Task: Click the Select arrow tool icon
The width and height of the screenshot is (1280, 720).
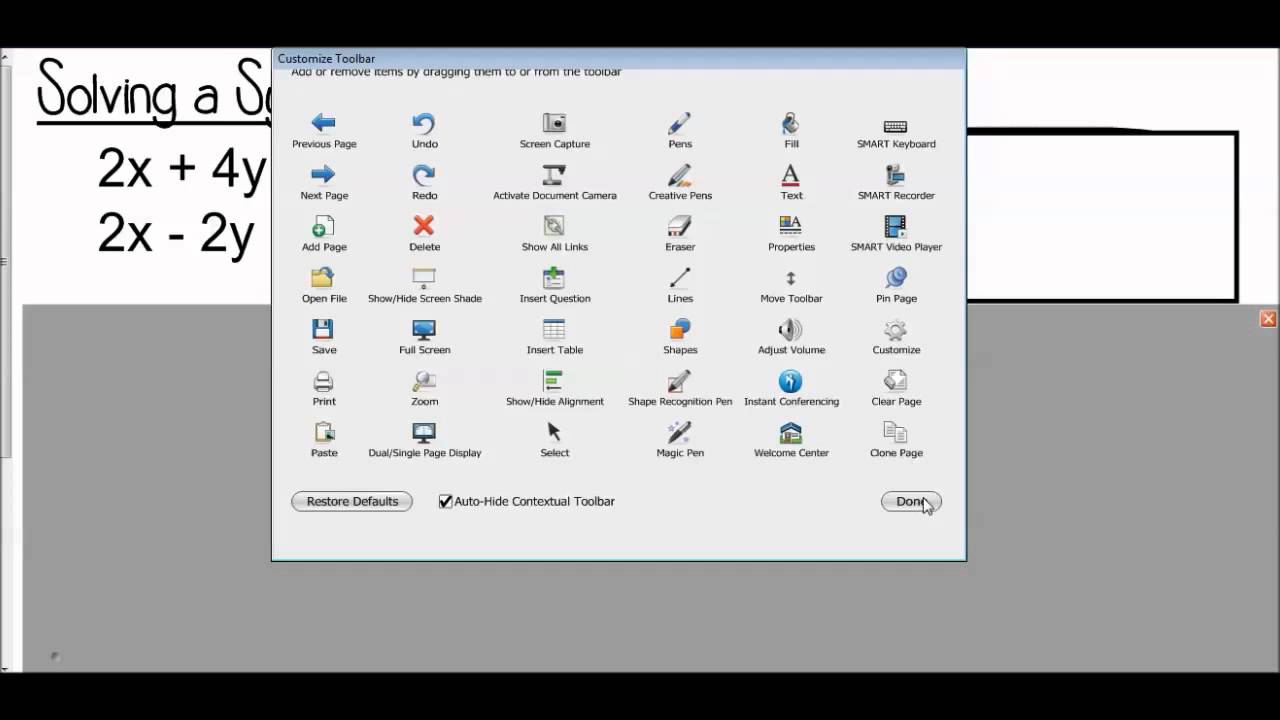Action: (x=554, y=432)
